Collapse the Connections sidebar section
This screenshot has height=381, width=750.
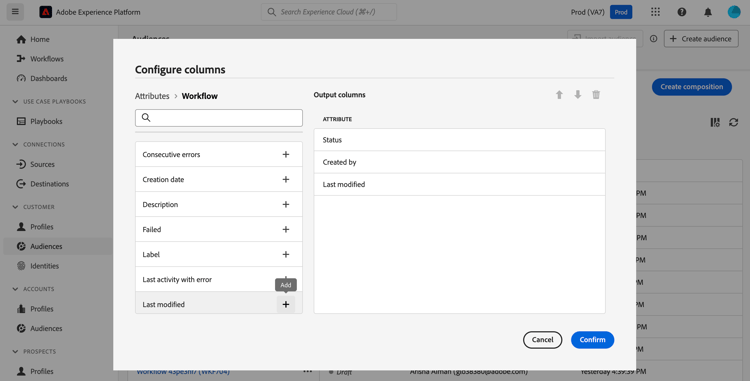pos(15,144)
